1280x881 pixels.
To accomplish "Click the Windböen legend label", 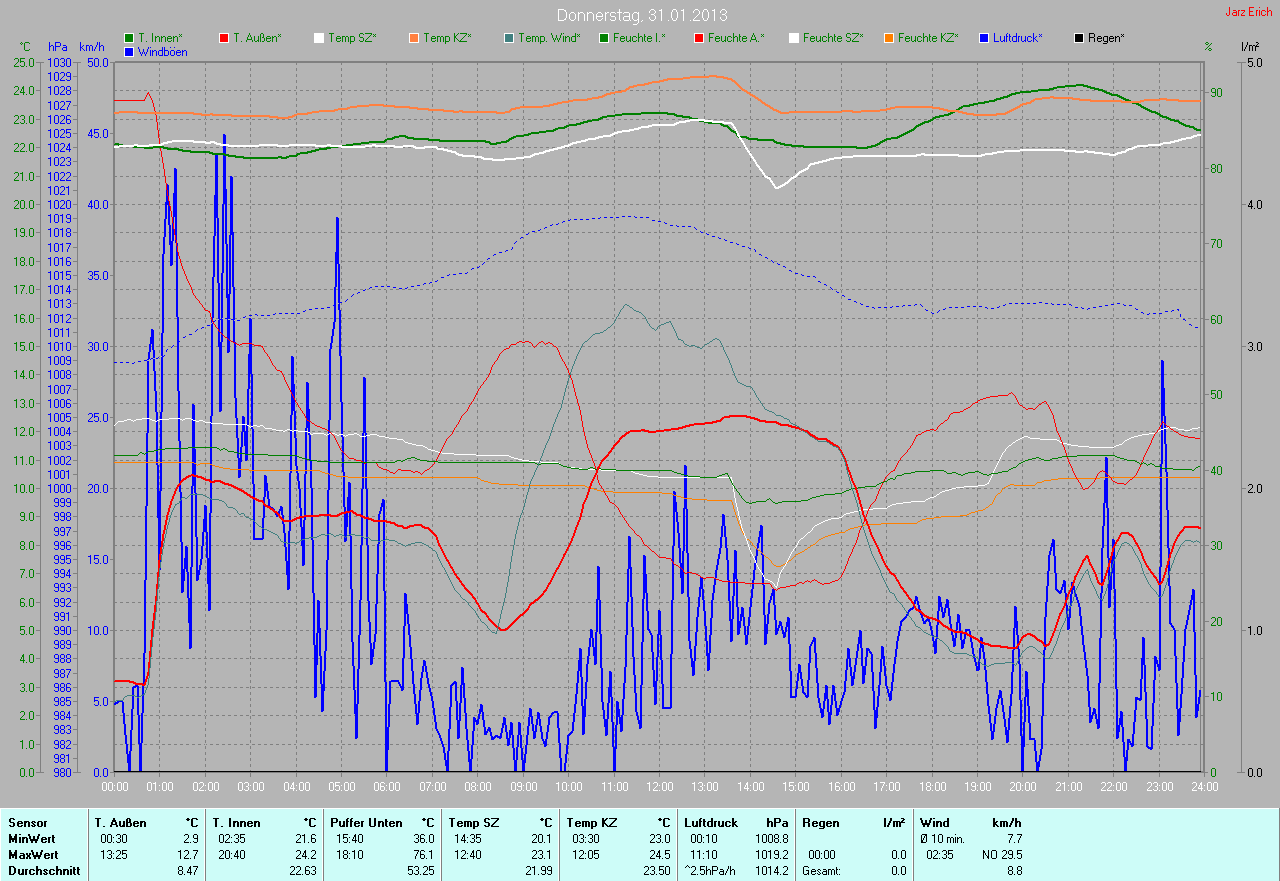I will click(x=161, y=51).
